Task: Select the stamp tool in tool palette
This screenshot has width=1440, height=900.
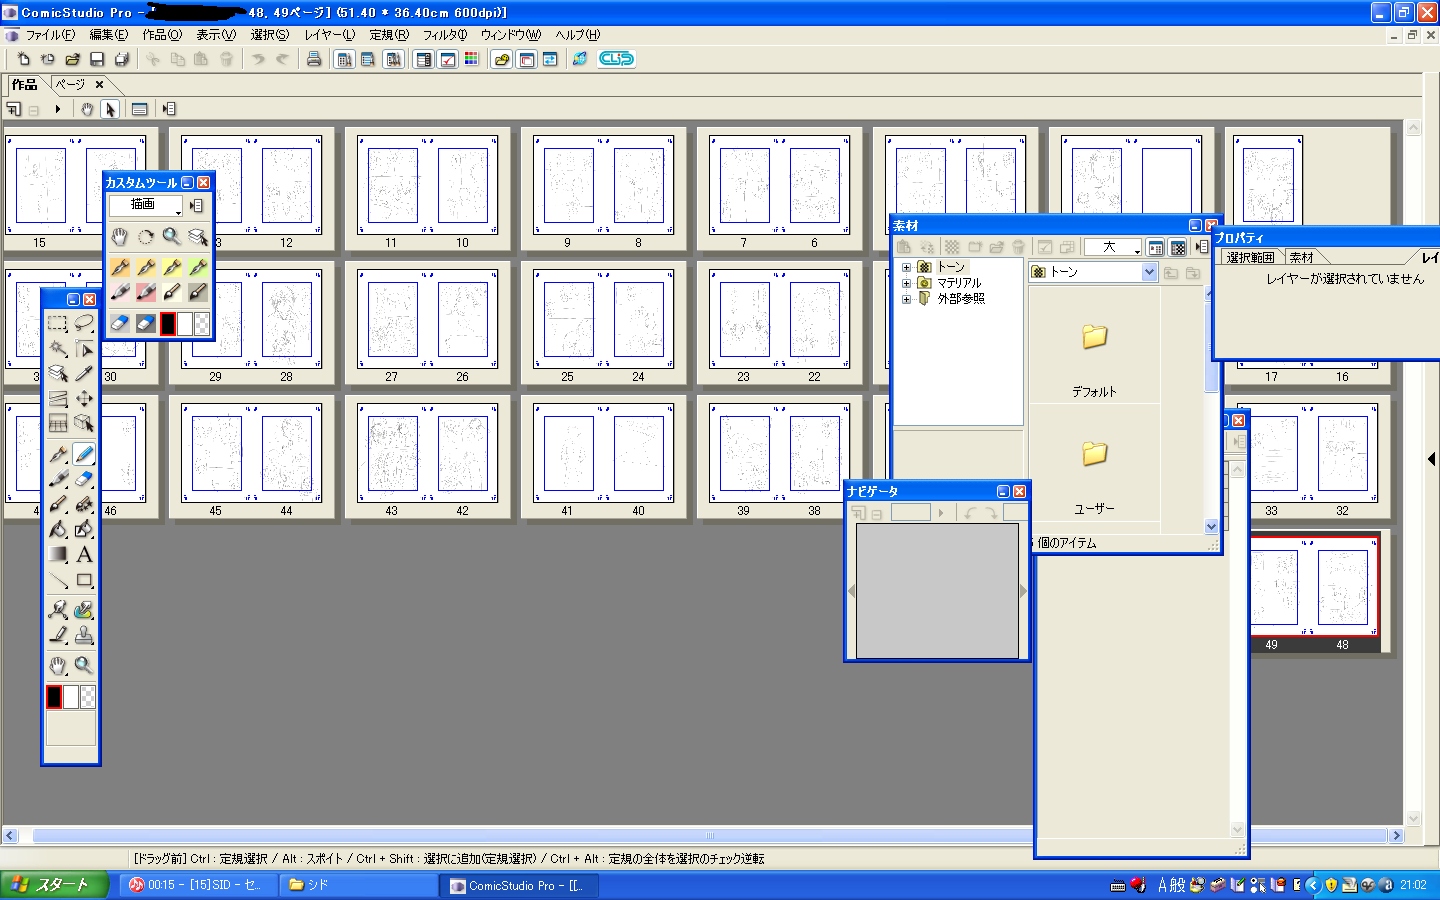Action: [x=84, y=635]
